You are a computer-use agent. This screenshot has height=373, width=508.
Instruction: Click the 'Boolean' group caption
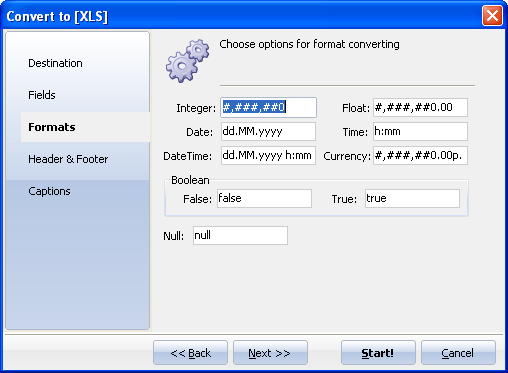(190, 180)
